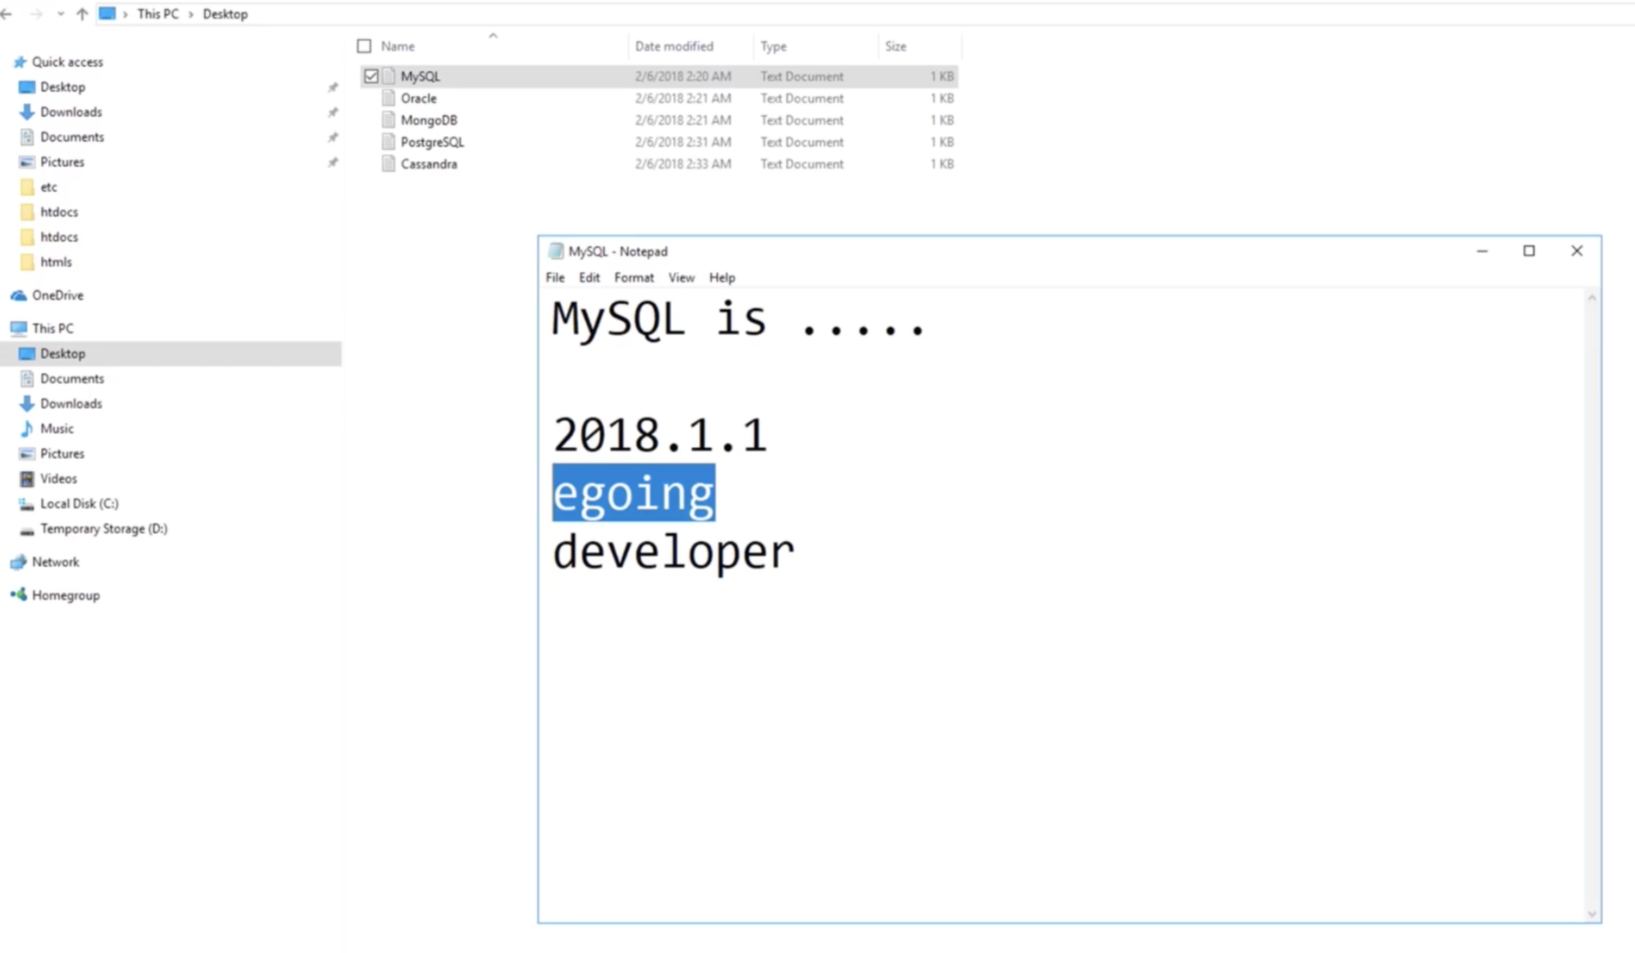Image resolution: width=1635 pixels, height=953 pixels.
Task: Click the MySQL text file icon
Action: 388,76
